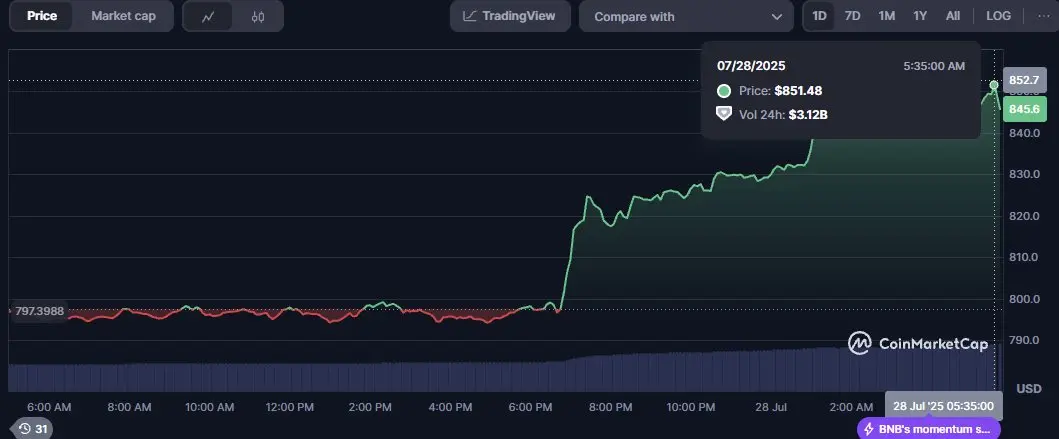The width and height of the screenshot is (1059, 439).
Task: Click the green price circle in tooltip
Action: click(x=724, y=91)
